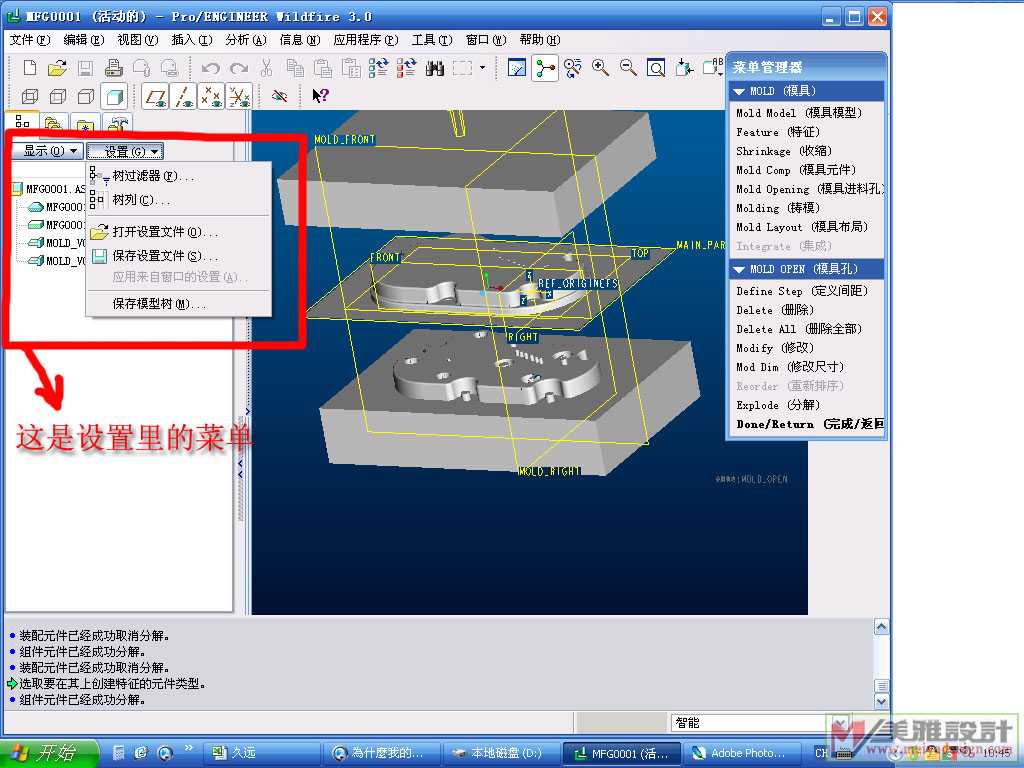
Task: Open the arrow next to the selection-box icon
Action: pyautogui.click(x=483, y=67)
